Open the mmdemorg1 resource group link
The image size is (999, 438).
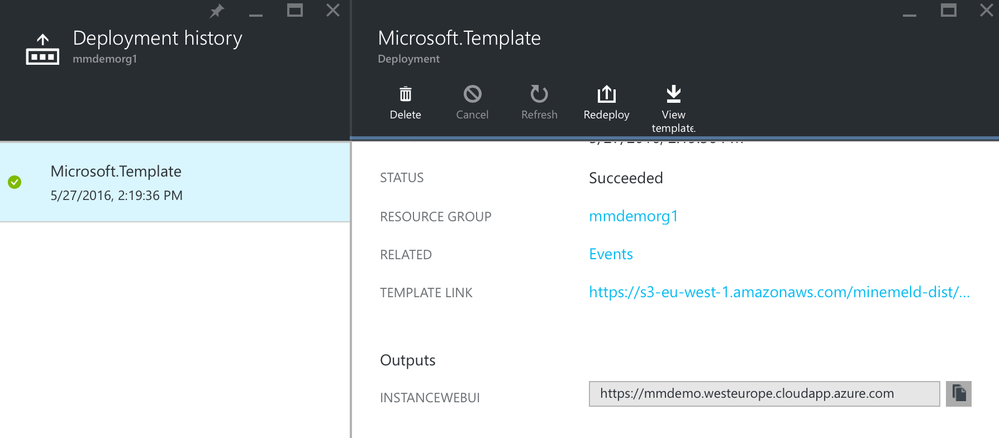pos(633,216)
